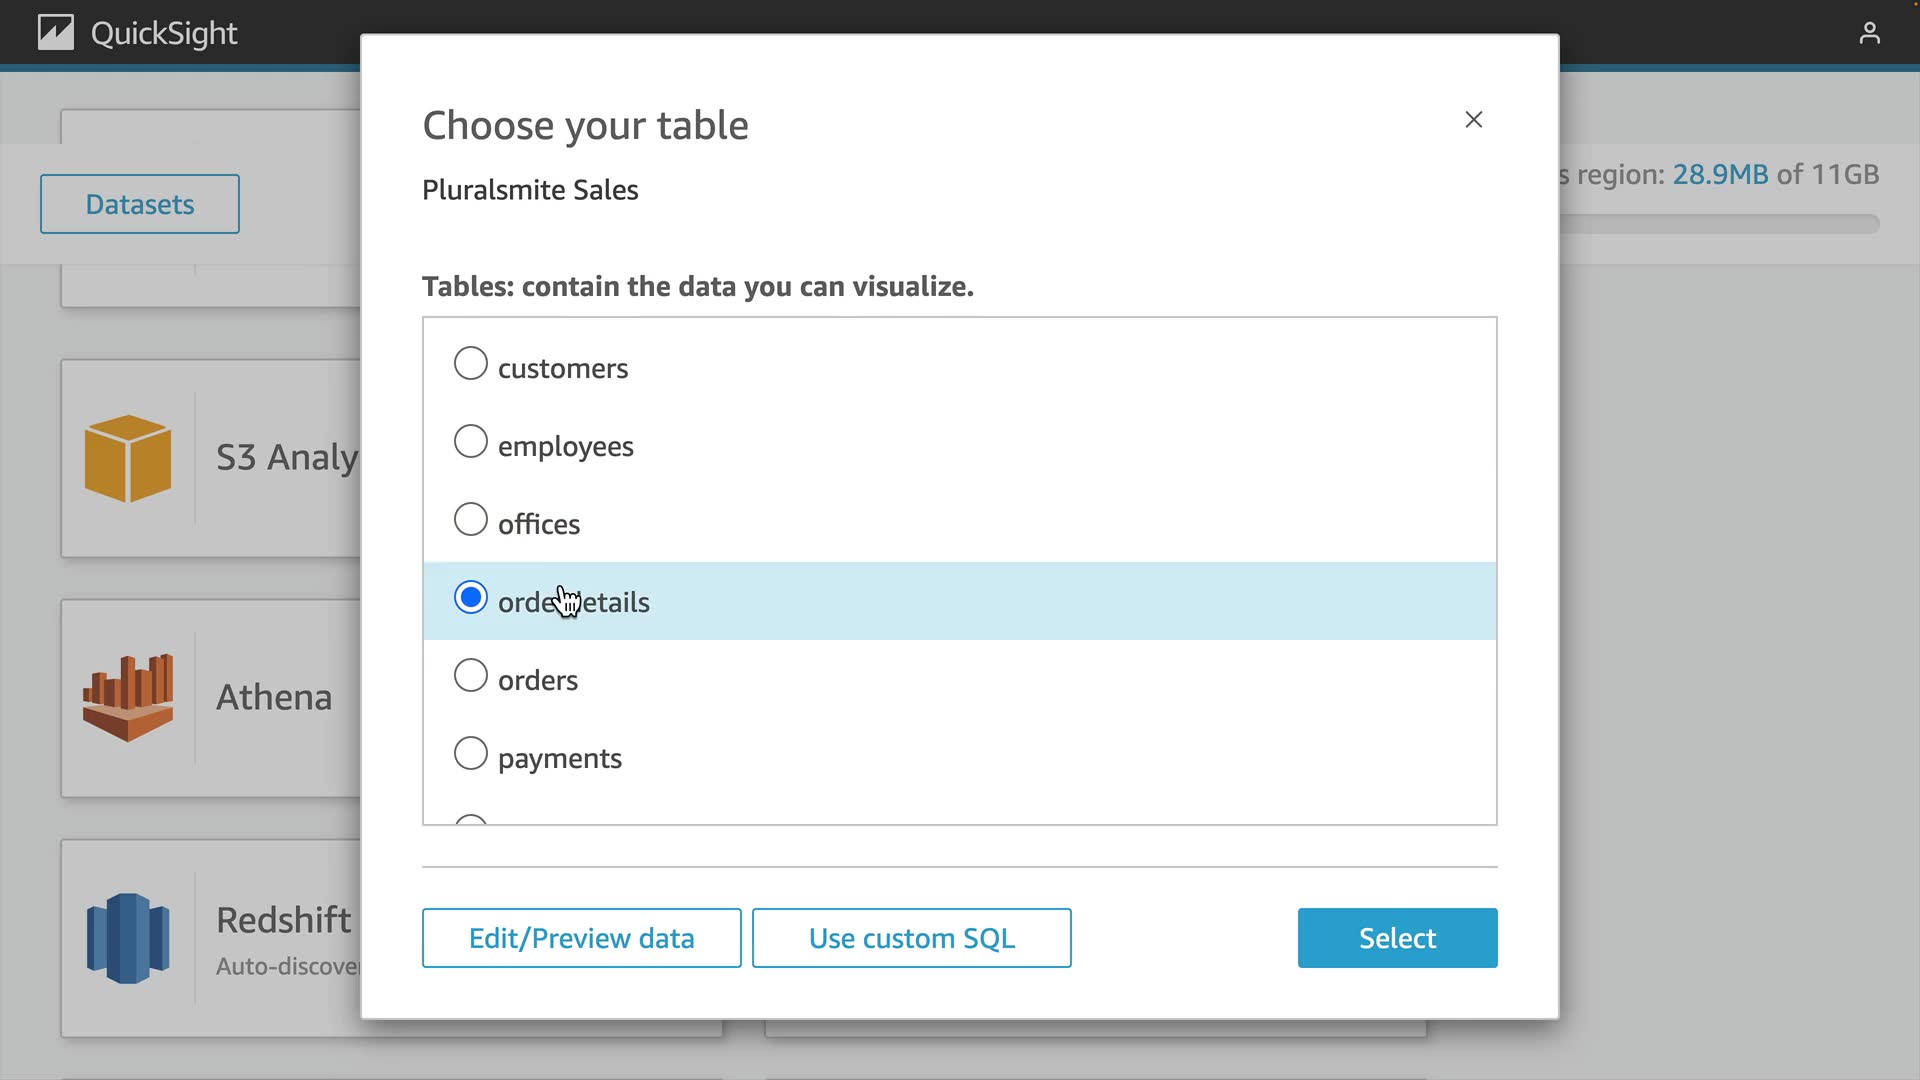This screenshot has height=1080, width=1920.
Task: Choose the payments table option
Action: [x=471, y=754]
